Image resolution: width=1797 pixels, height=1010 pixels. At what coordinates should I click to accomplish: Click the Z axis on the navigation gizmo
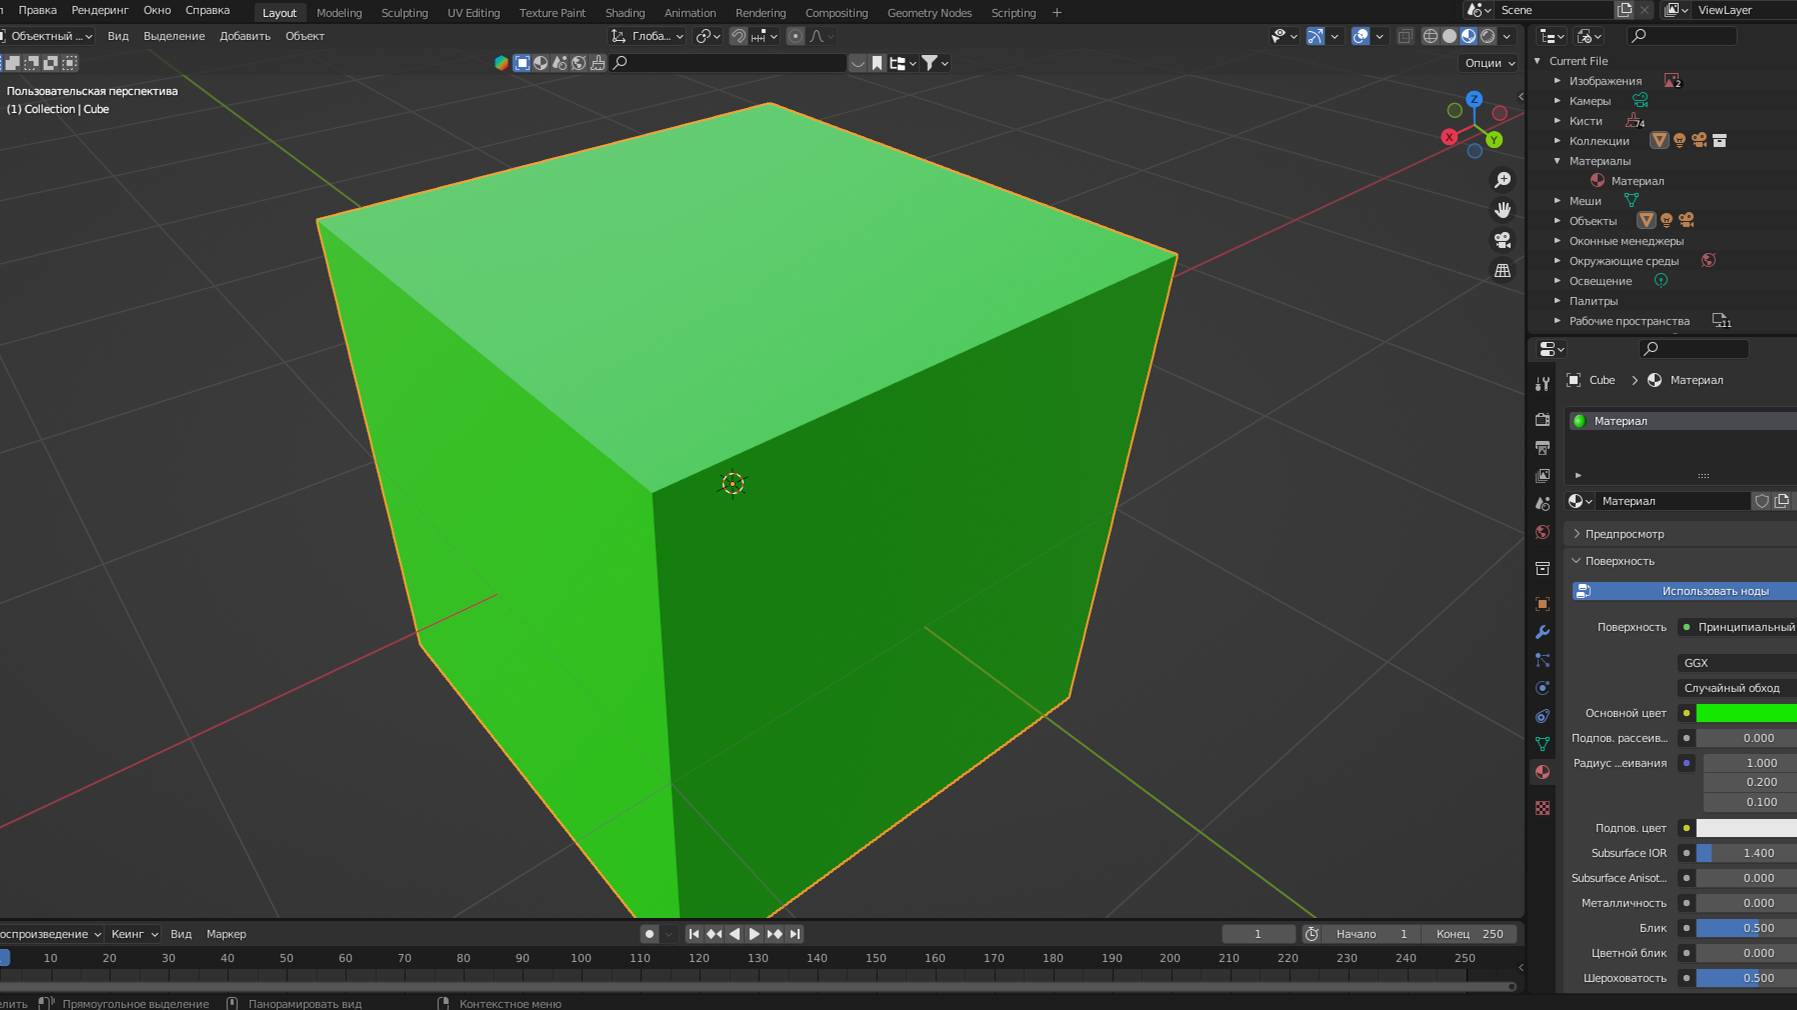point(1474,100)
